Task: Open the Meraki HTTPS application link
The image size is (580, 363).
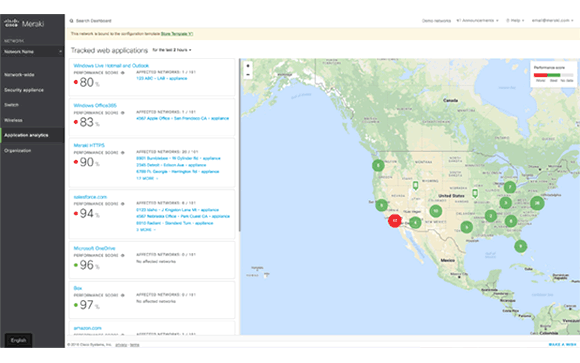Action: (x=89, y=145)
